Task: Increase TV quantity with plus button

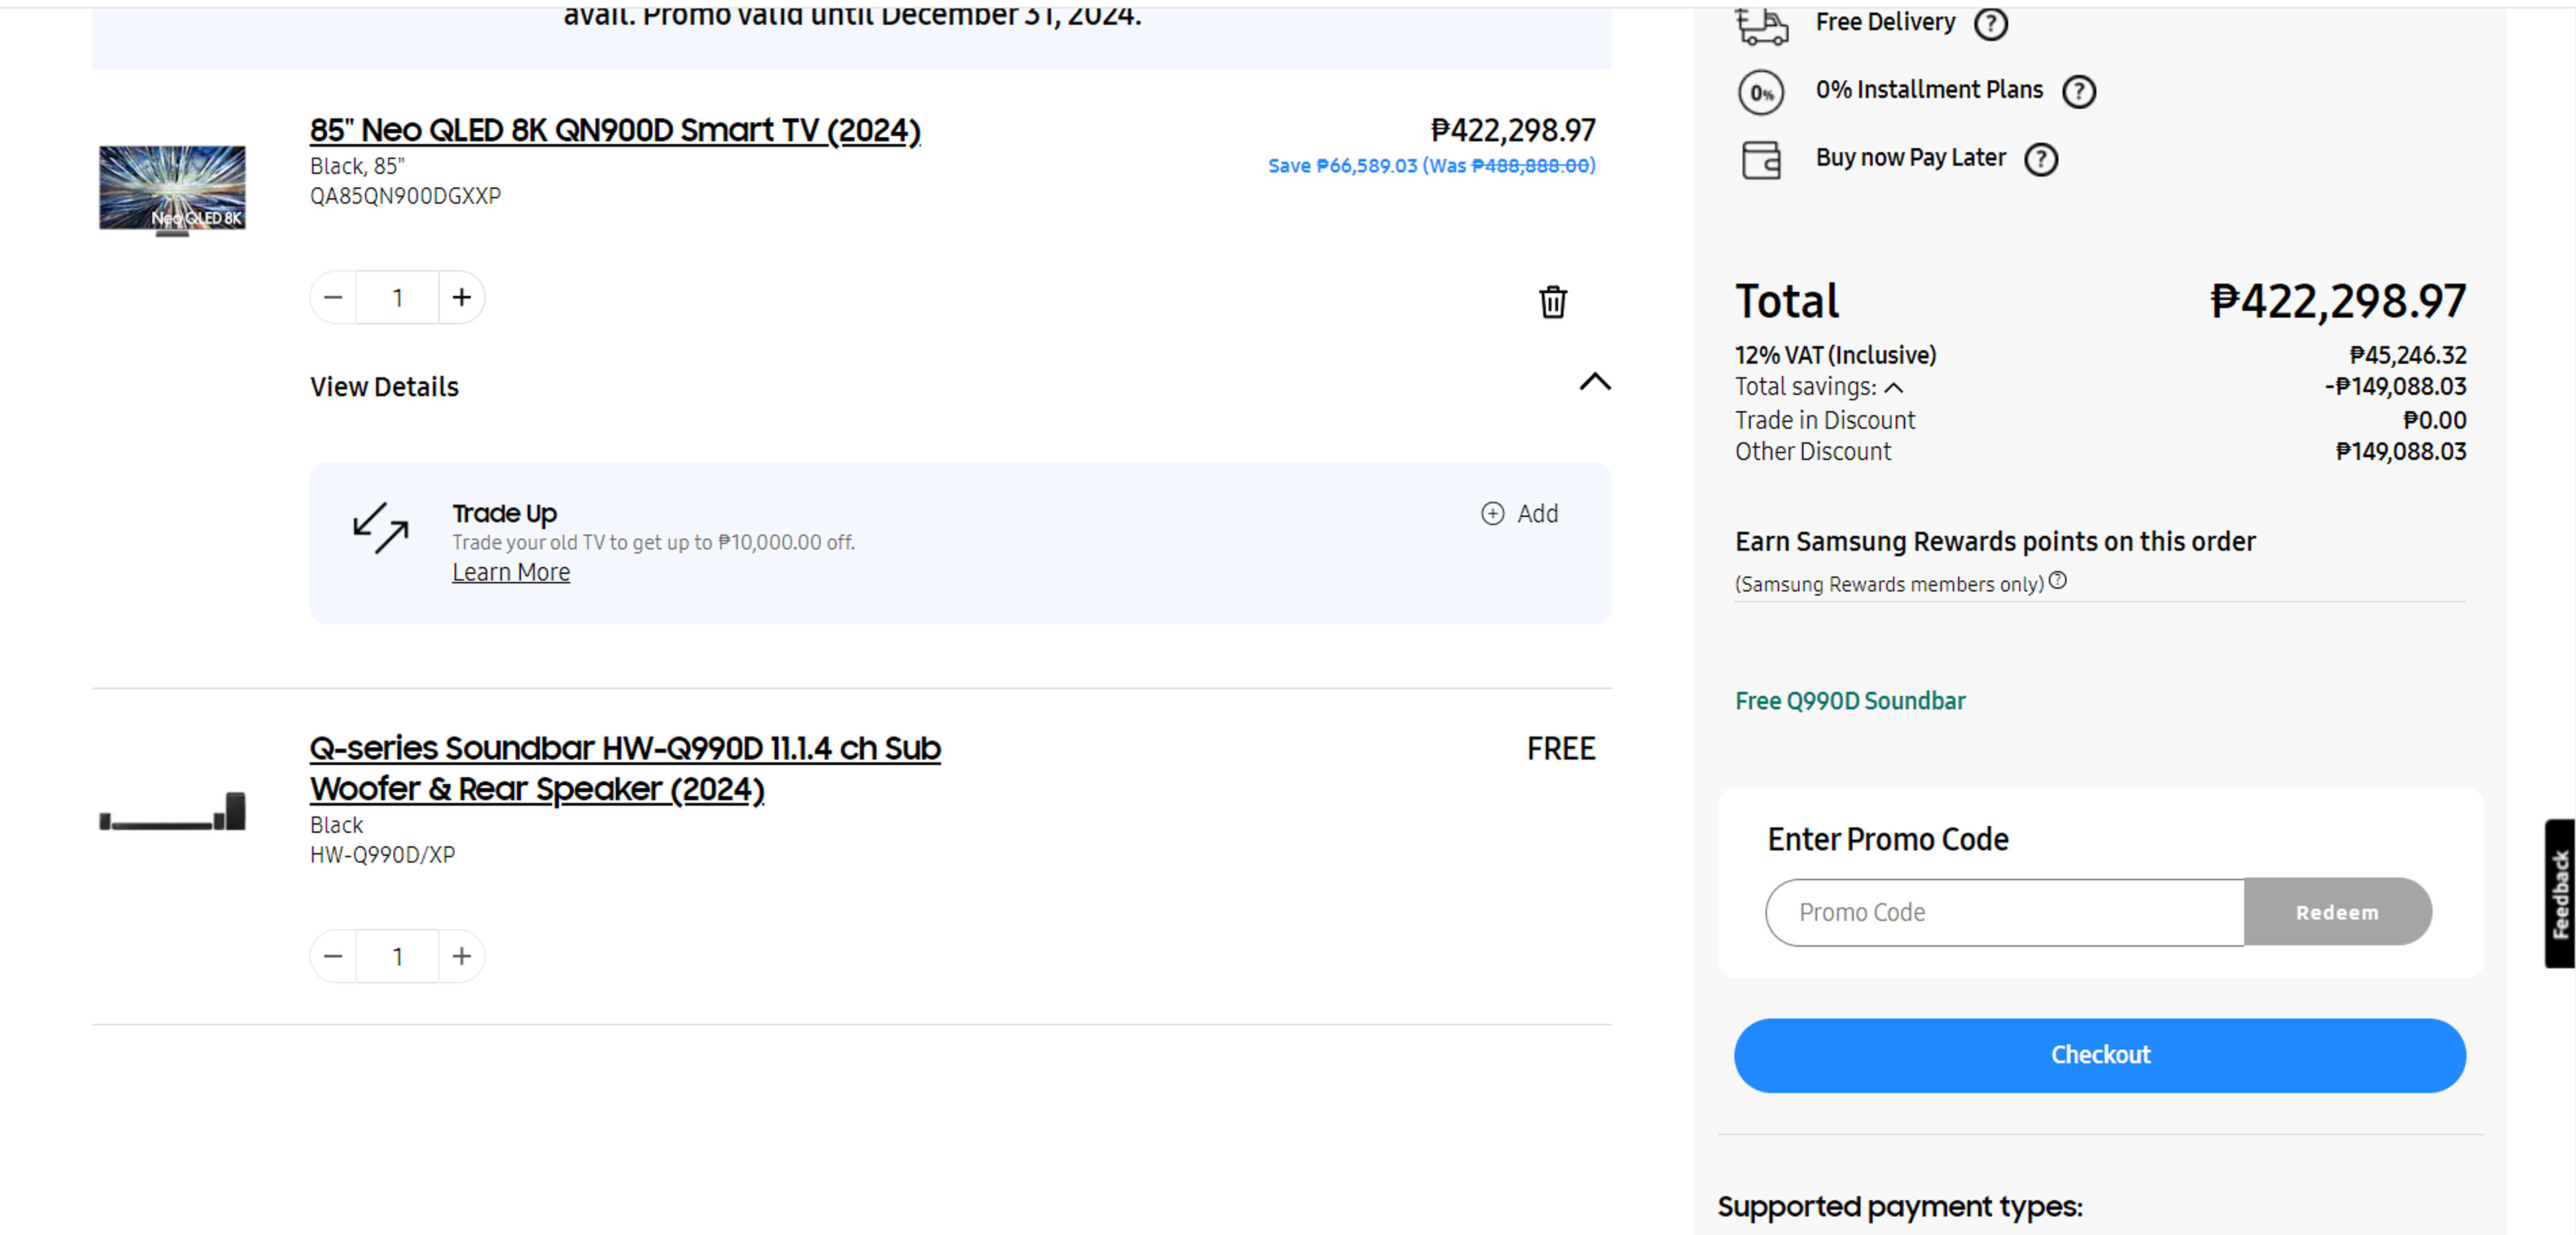Action: [x=461, y=297]
